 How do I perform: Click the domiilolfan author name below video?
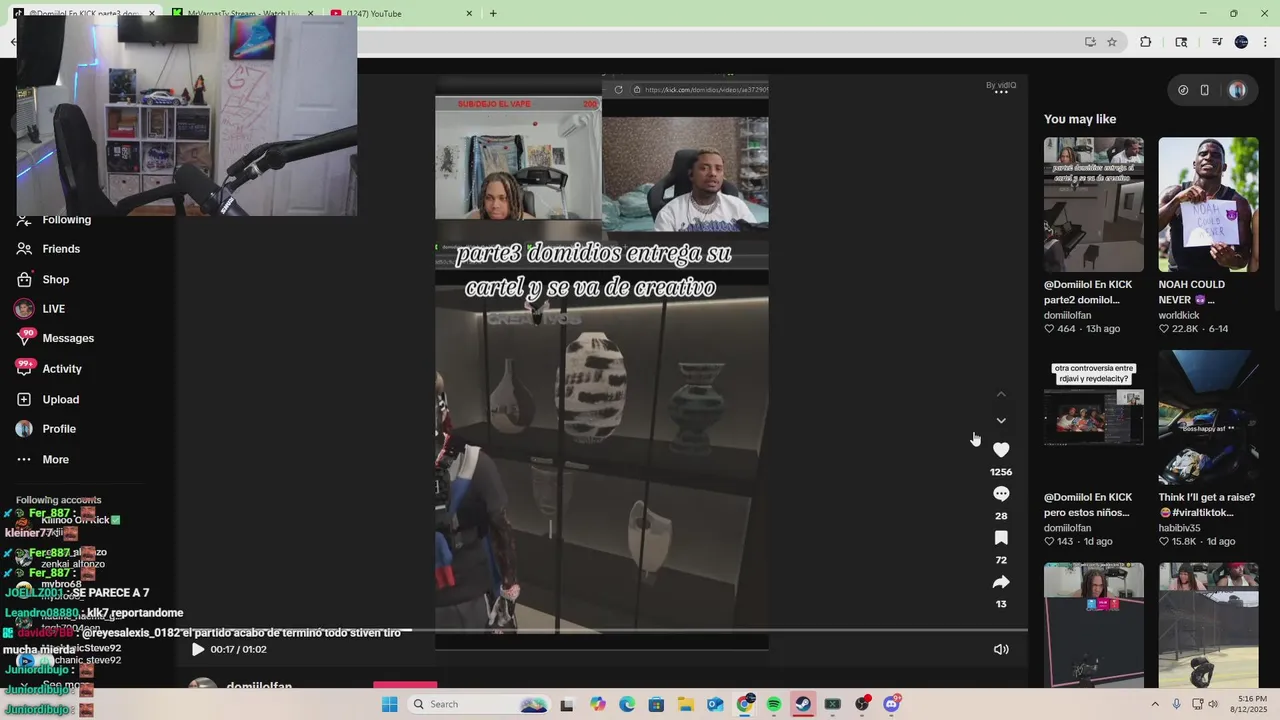click(x=259, y=686)
